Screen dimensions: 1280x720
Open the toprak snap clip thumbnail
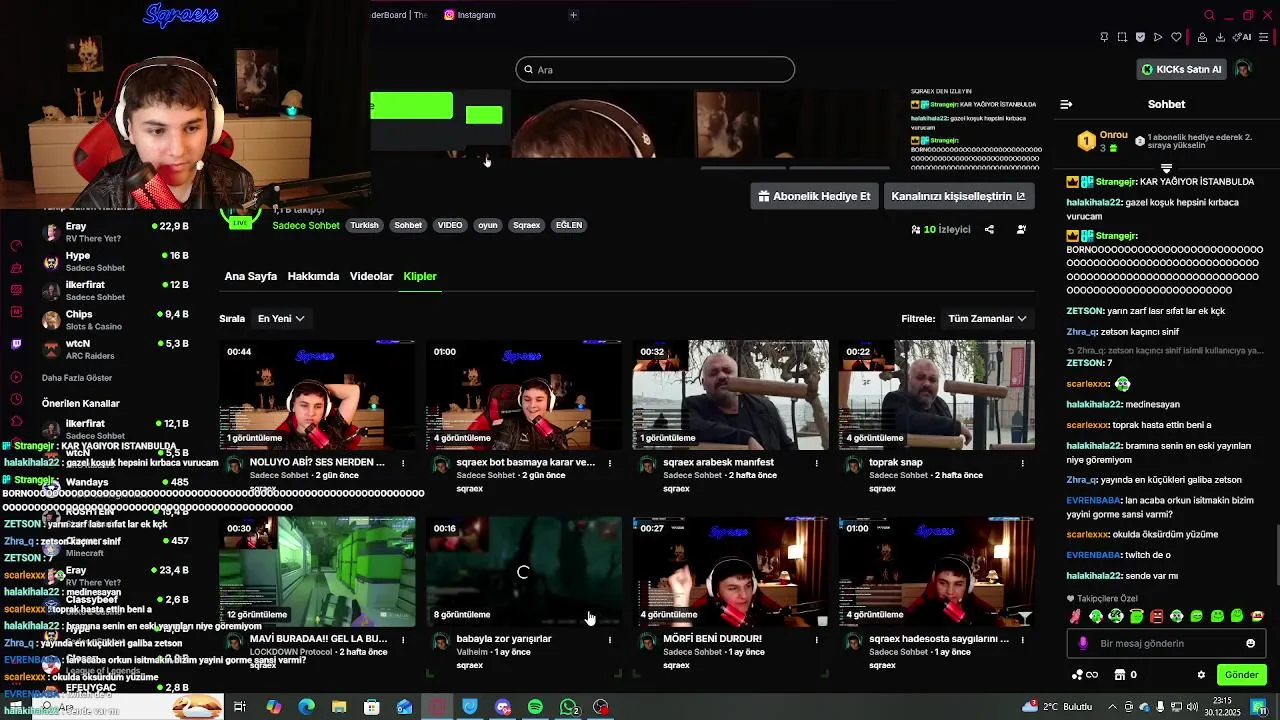tap(936, 395)
